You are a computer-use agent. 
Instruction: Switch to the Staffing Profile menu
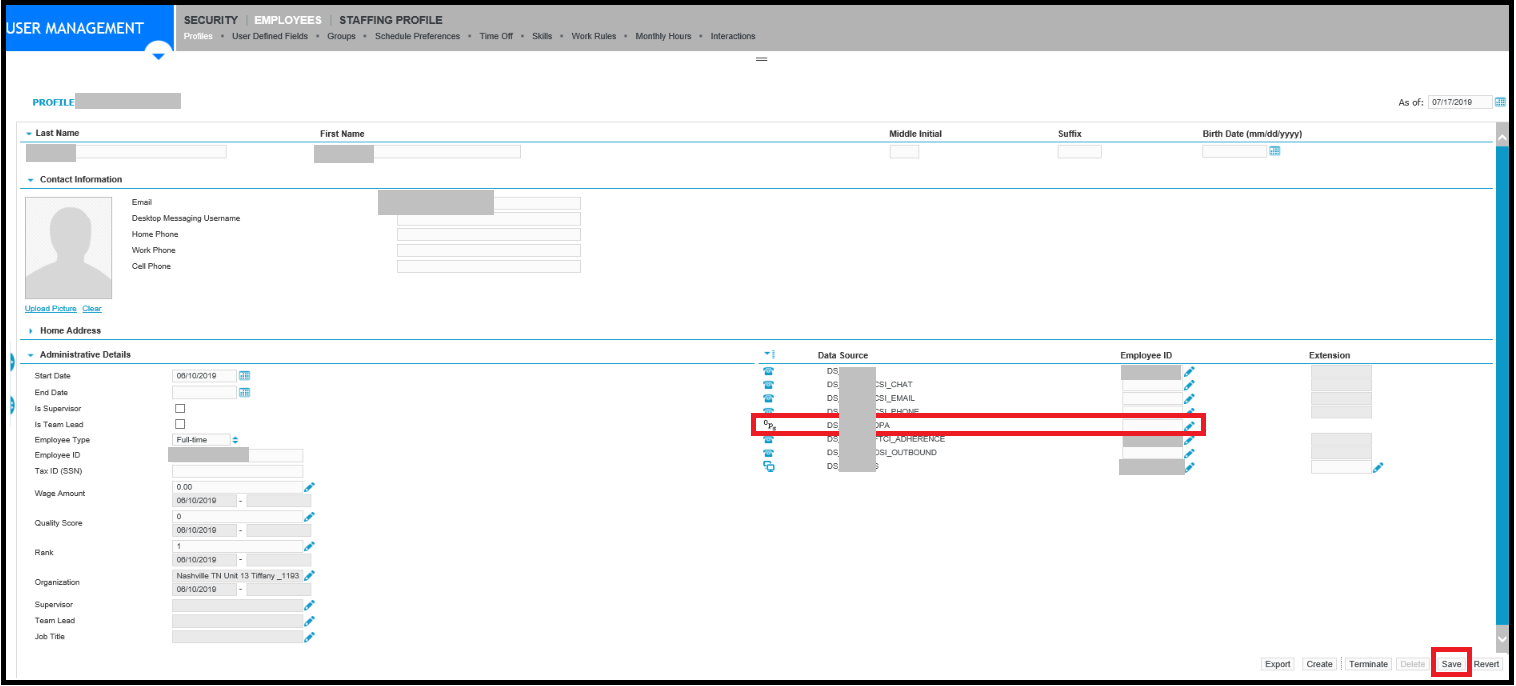click(391, 20)
